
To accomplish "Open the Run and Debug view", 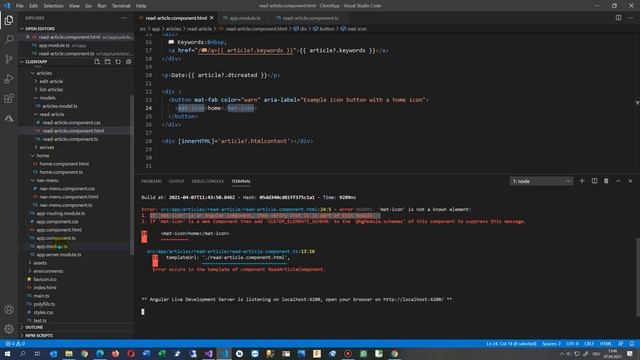I will tap(9, 79).
